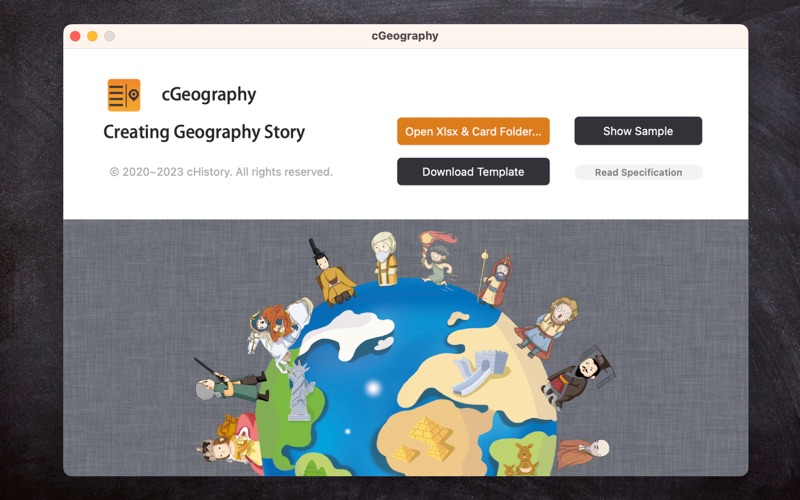This screenshot has width=800, height=500.
Task: Click the white cloud over the globe
Action: click(x=347, y=334)
